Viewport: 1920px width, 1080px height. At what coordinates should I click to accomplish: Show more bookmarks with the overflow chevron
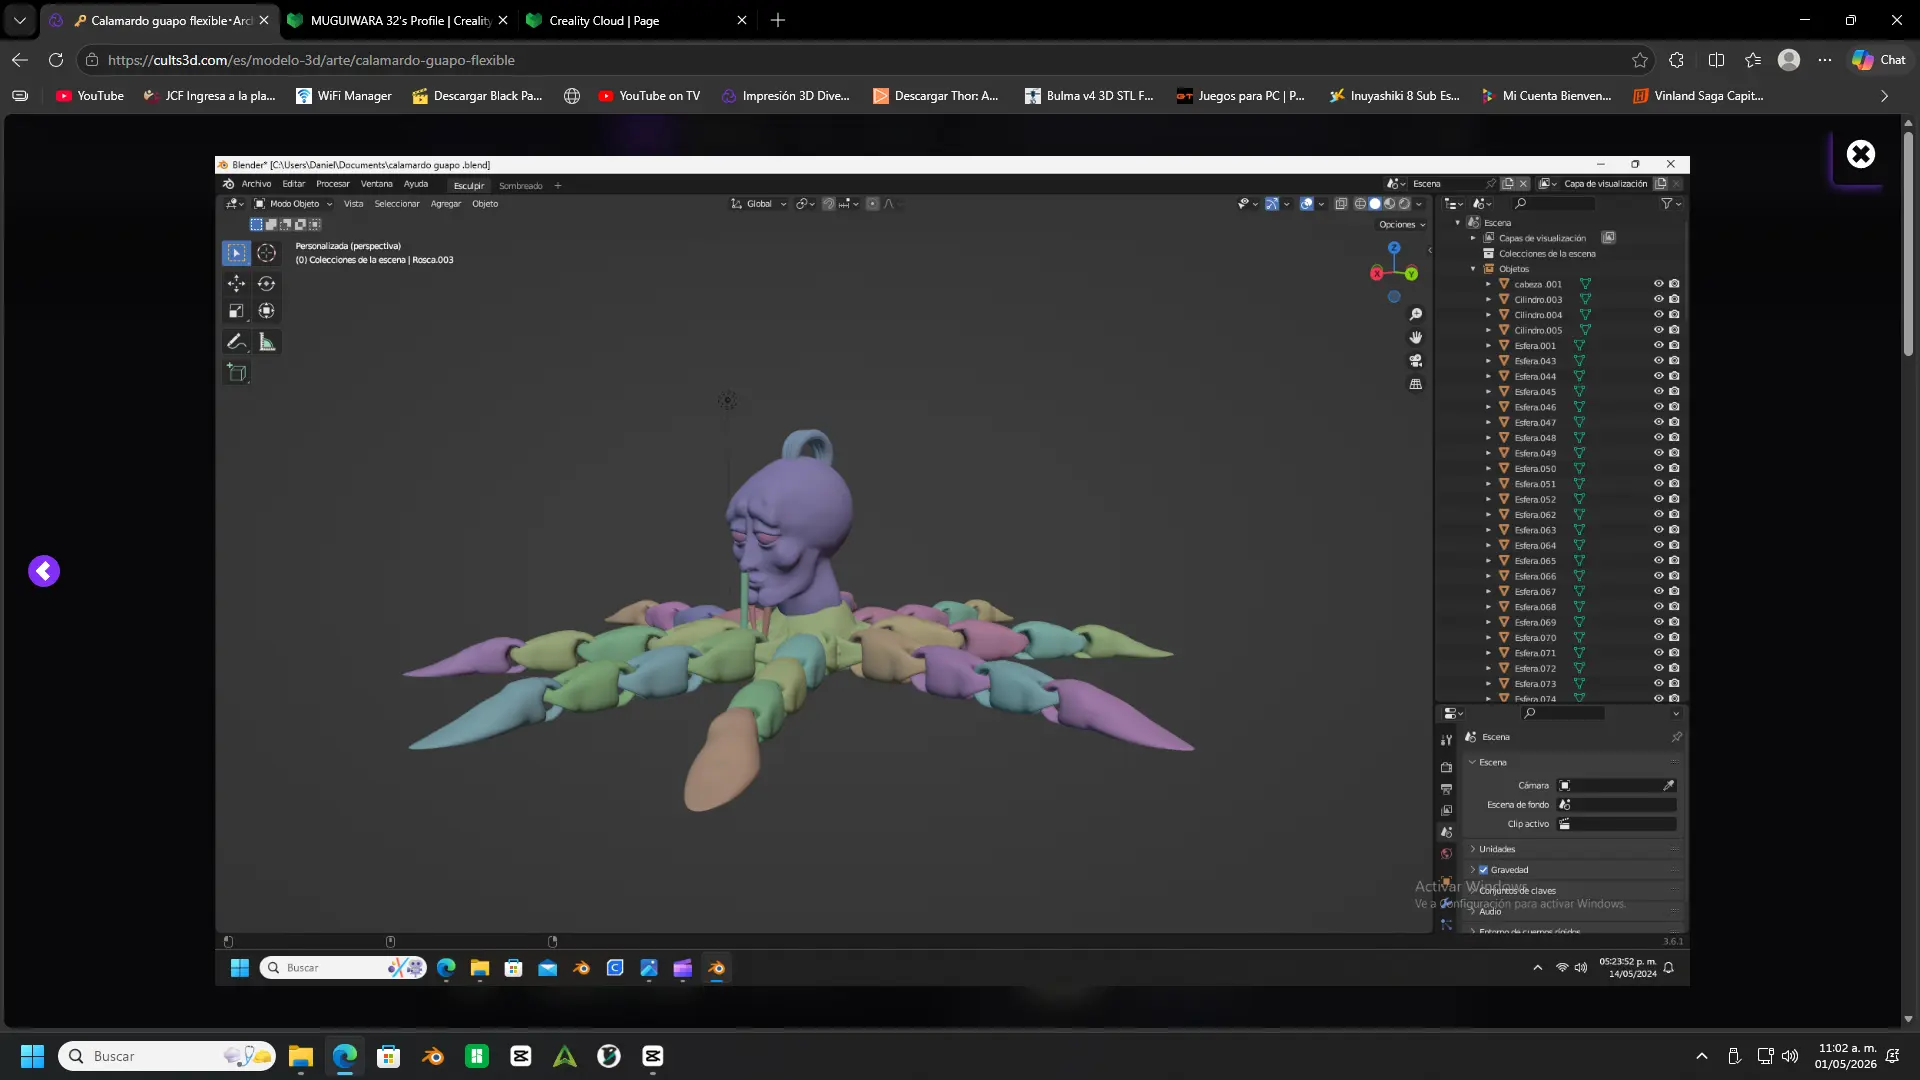1885,96
